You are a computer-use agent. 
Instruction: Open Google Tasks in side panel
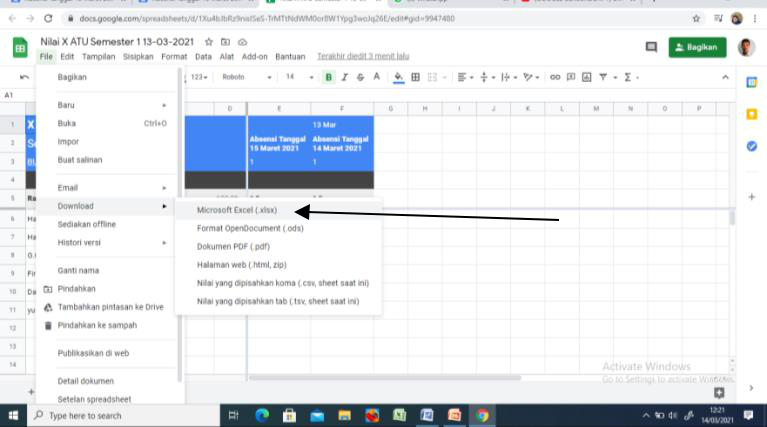(752, 146)
